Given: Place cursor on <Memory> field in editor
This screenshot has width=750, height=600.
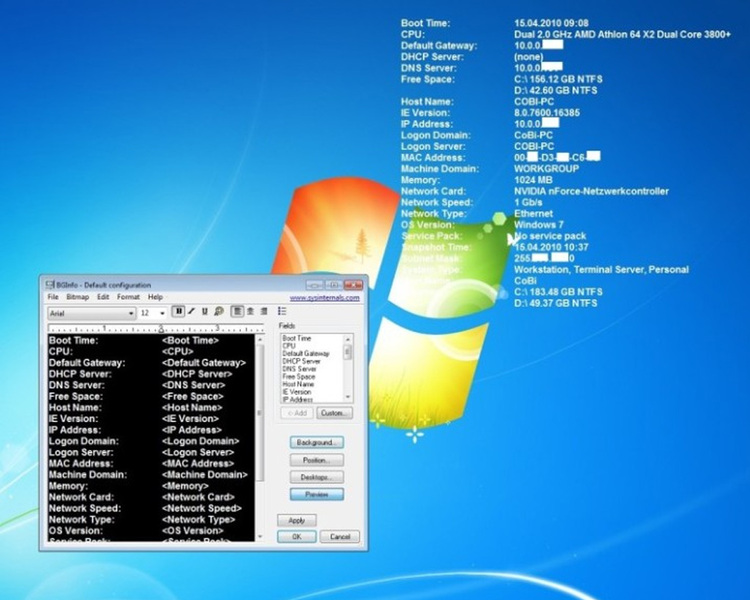Looking at the screenshot, I should click(x=185, y=486).
